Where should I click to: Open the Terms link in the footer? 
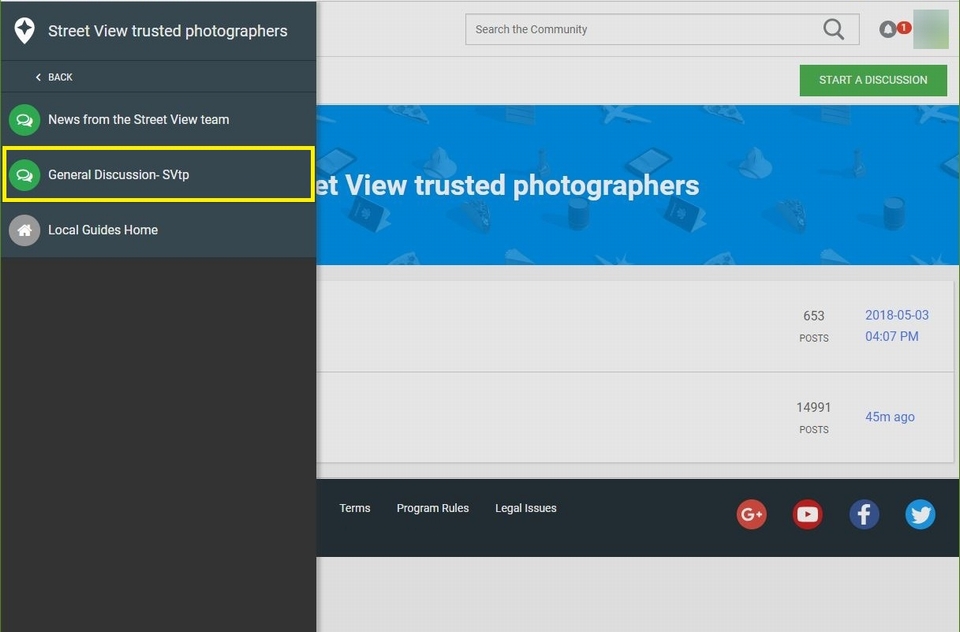(x=354, y=508)
